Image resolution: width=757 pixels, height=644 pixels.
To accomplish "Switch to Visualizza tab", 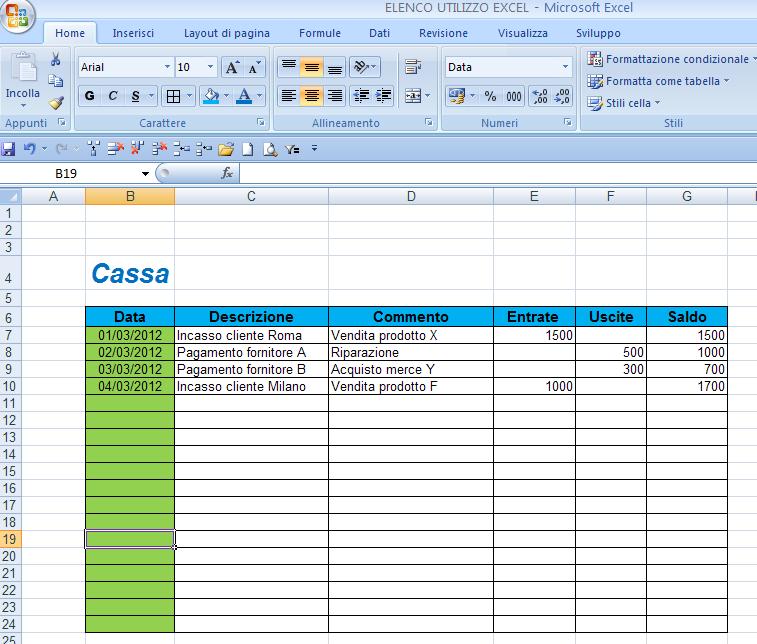I will 522,33.
